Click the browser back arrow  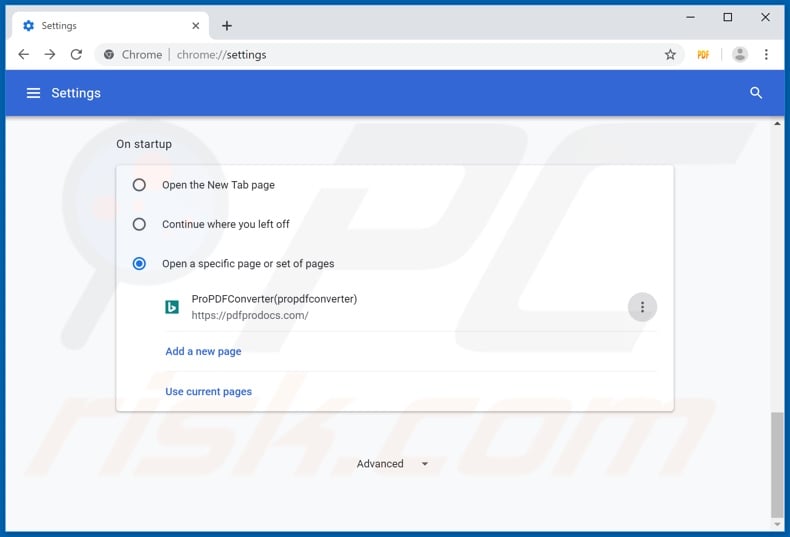point(24,54)
